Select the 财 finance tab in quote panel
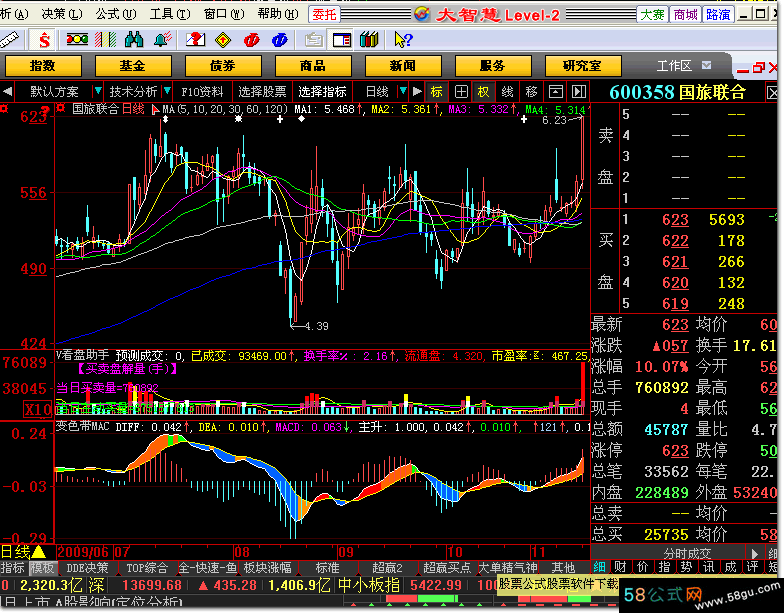The height and width of the screenshot is (613, 784). (620, 566)
